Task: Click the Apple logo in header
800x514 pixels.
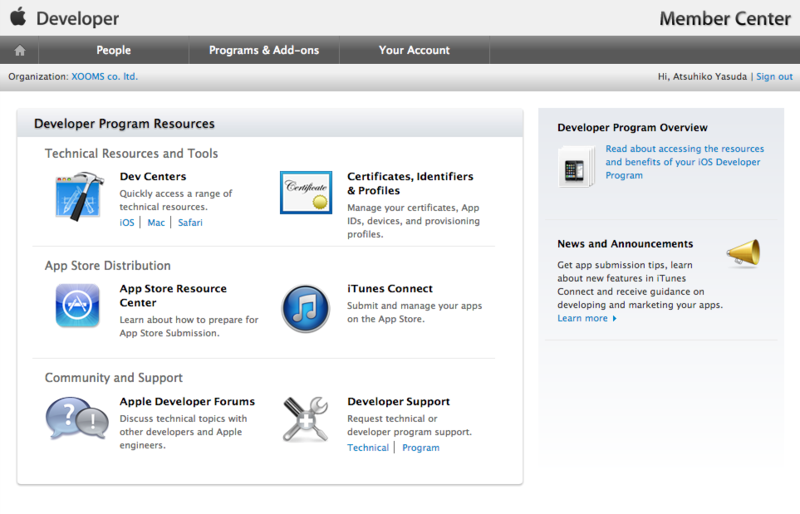Action: 18,16
